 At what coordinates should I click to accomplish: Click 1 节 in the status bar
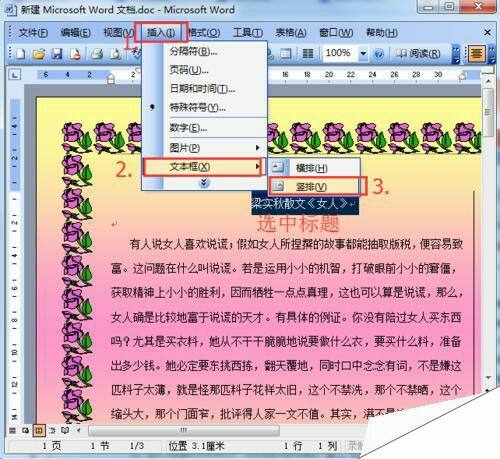click(x=100, y=446)
